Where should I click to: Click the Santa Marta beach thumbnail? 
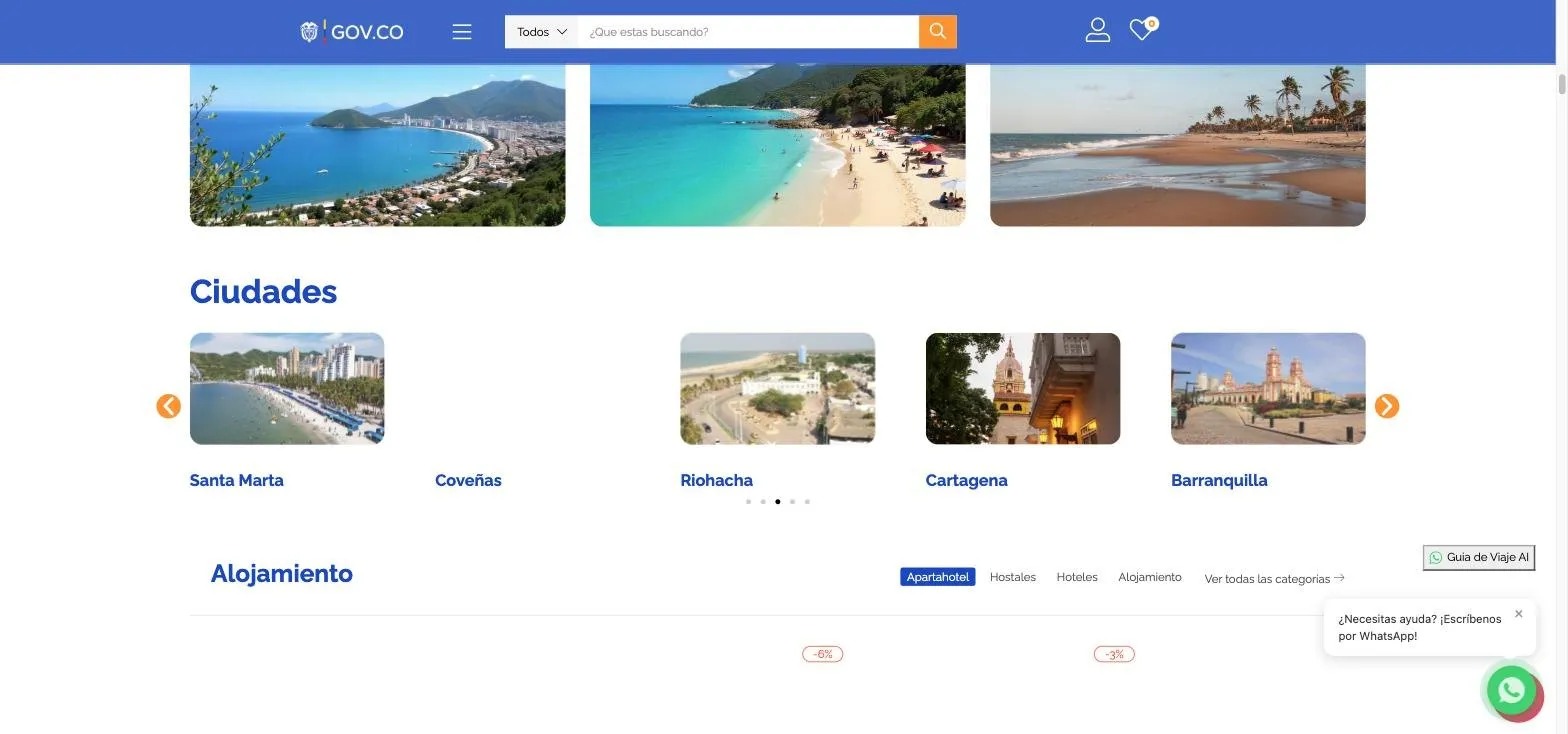287,388
